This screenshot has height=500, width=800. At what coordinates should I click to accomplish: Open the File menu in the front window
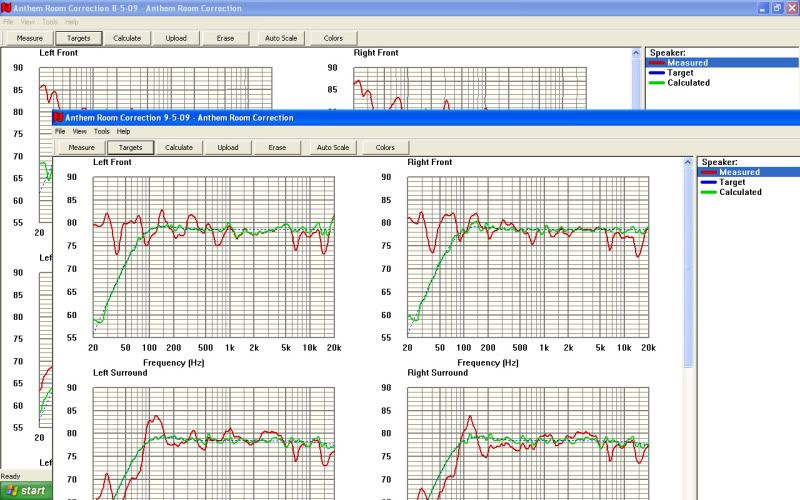tap(60, 131)
